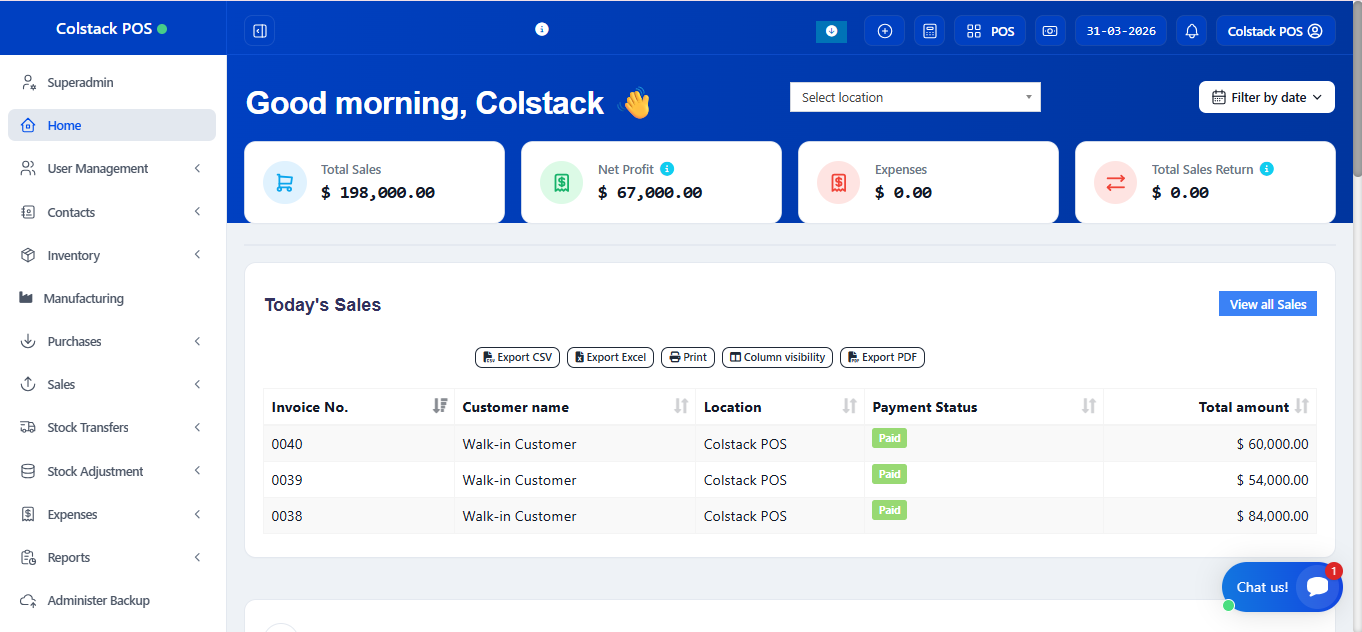
Task: Open the Filter by date dropdown
Action: click(x=1266, y=97)
